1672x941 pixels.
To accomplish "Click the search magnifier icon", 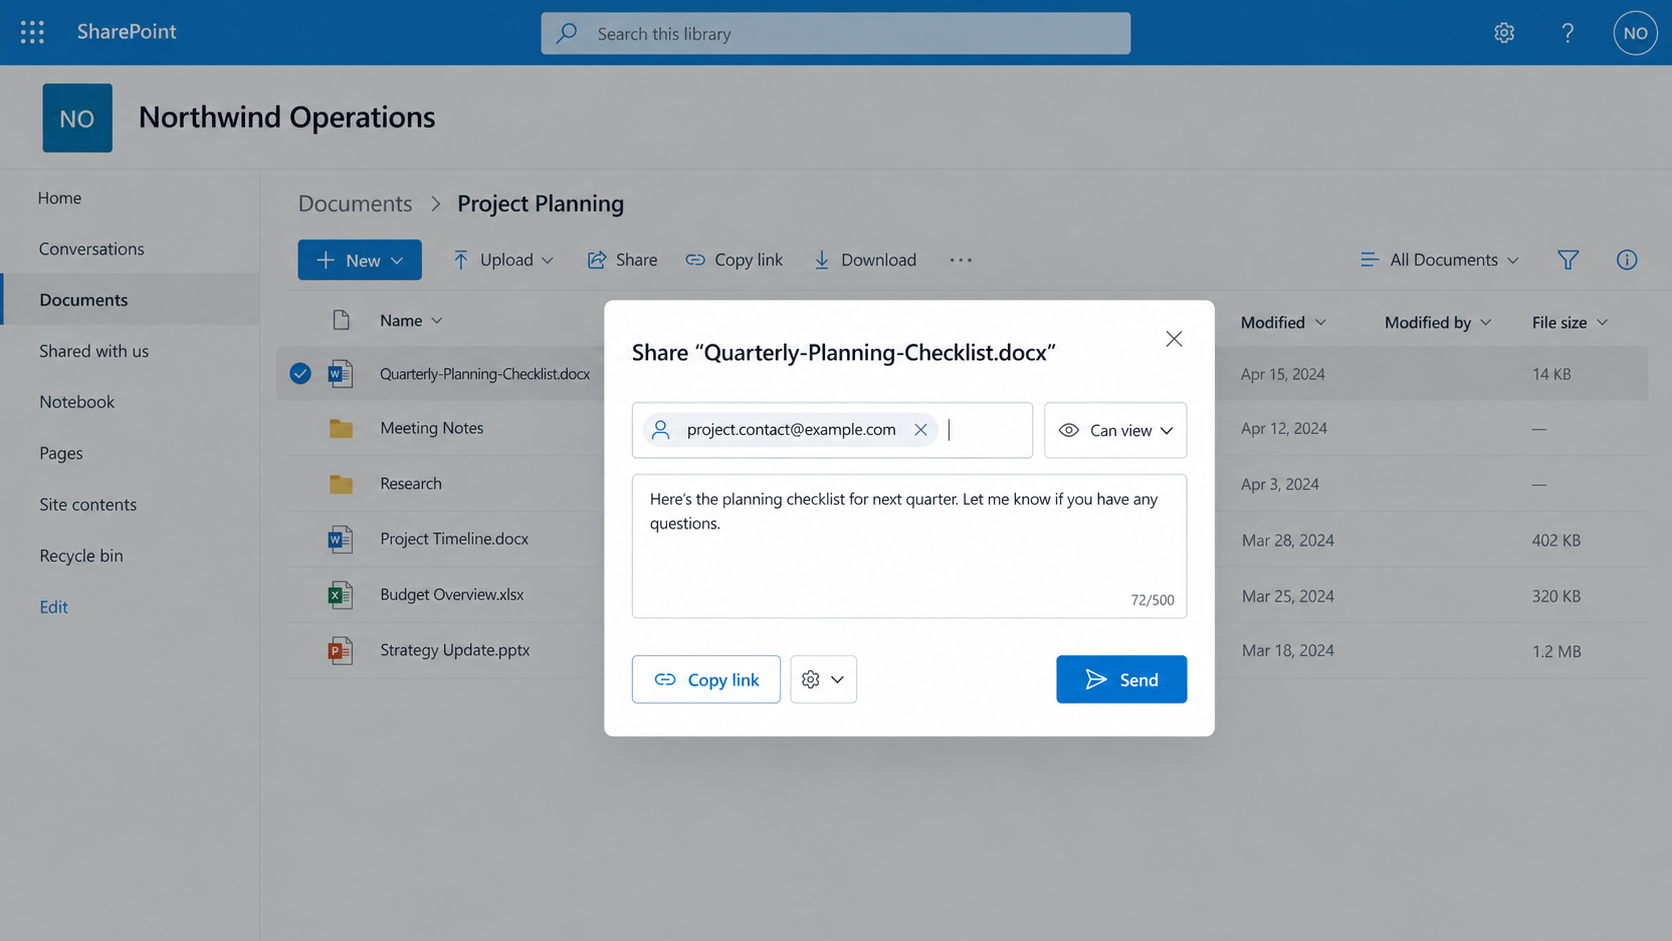I will 567,33.
